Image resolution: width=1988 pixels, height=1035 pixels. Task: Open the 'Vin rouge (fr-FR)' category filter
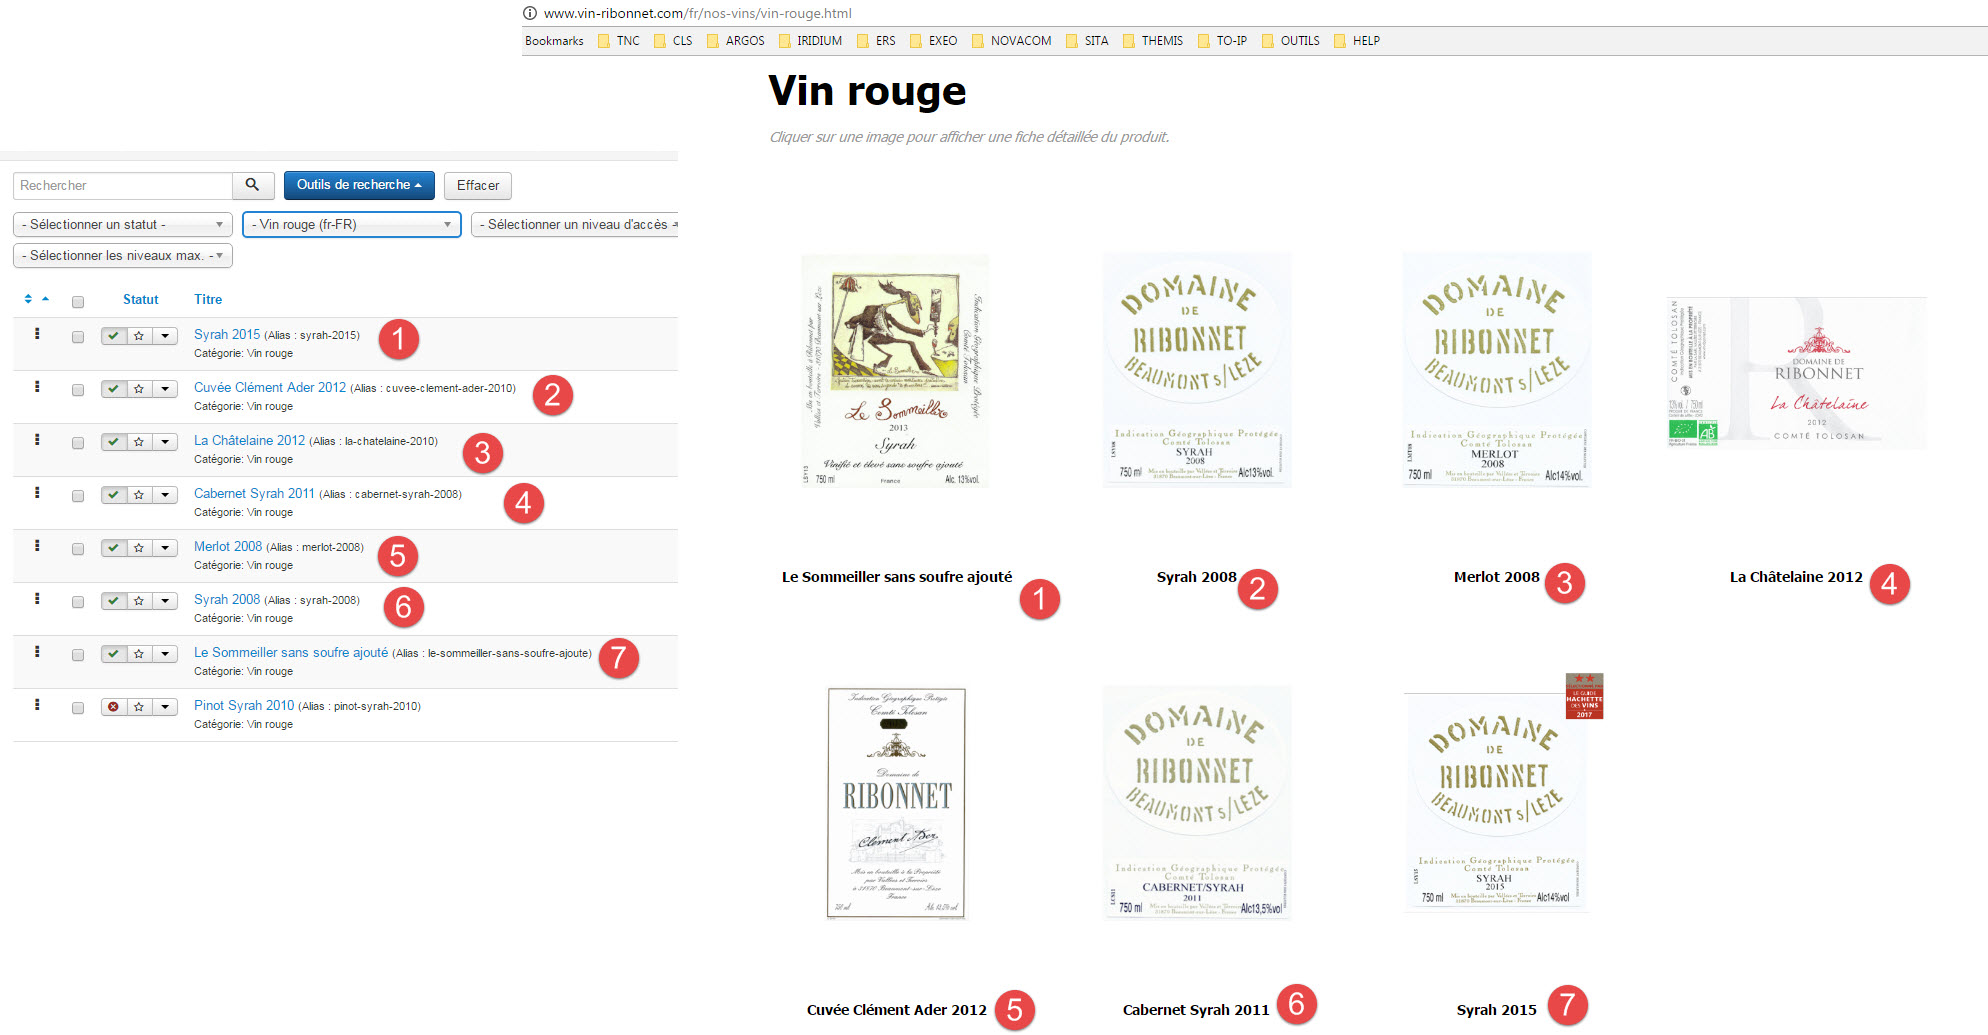352,225
